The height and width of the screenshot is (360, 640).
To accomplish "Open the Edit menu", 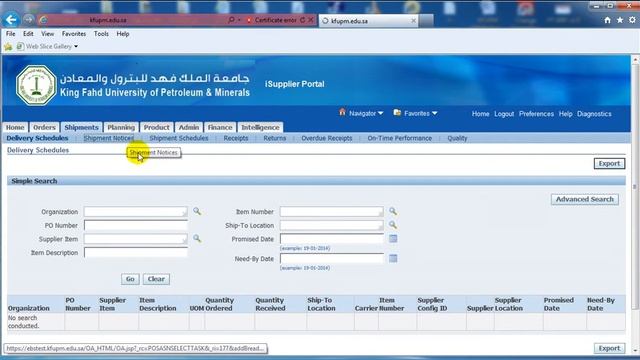I will pyautogui.click(x=28, y=34).
